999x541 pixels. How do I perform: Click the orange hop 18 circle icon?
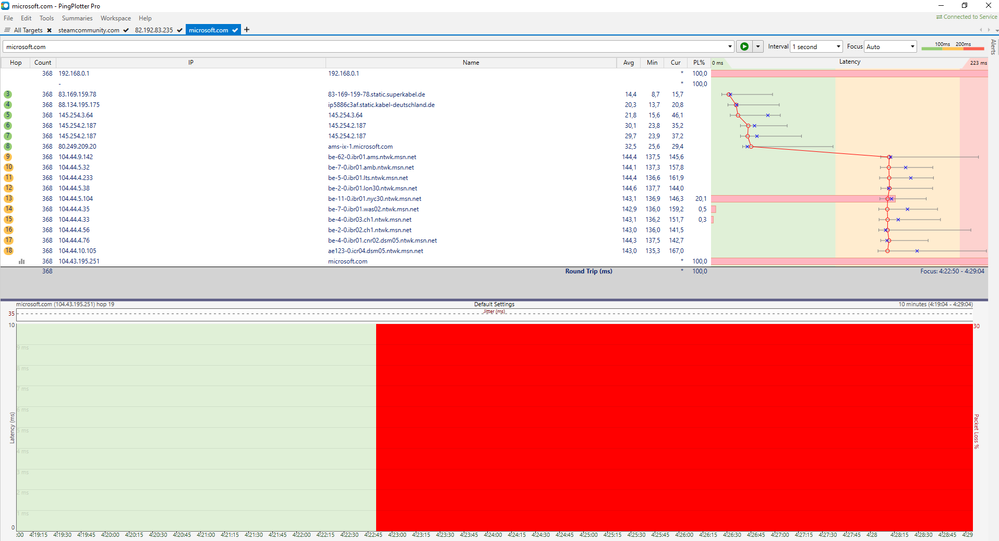[8, 251]
